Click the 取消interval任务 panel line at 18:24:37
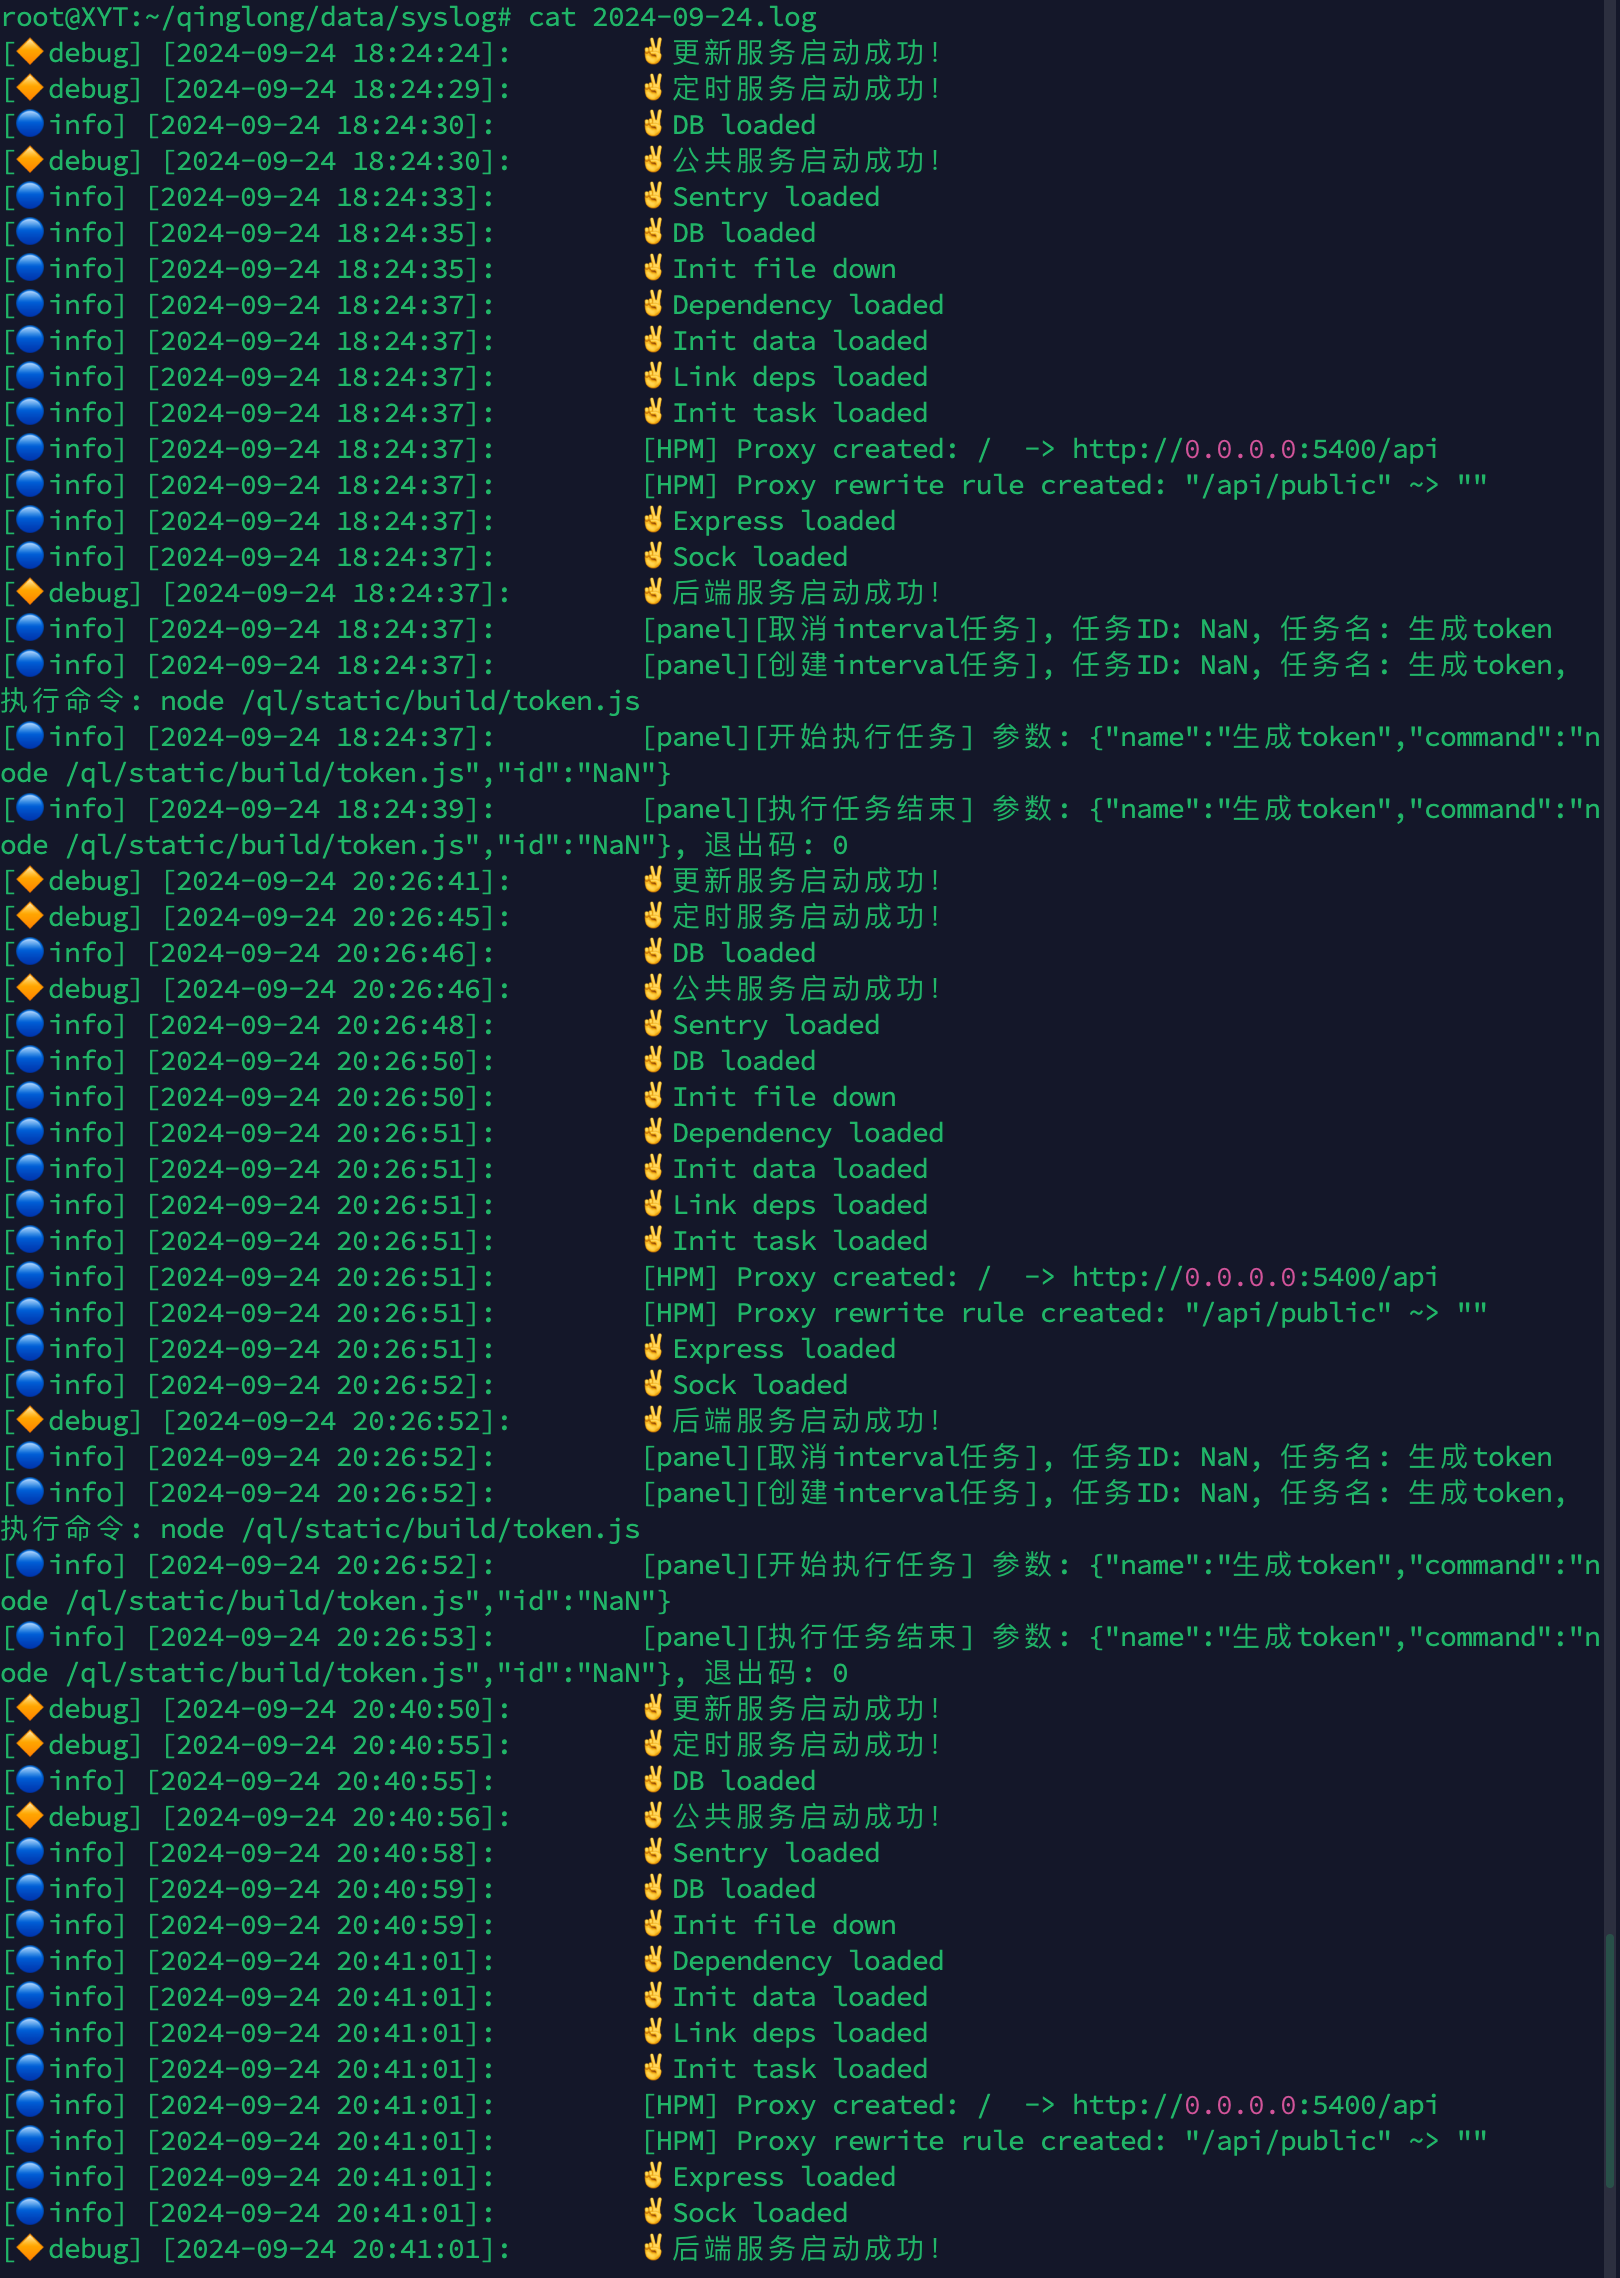Viewport: 1620px width, 2278px height. click(x=1097, y=629)
